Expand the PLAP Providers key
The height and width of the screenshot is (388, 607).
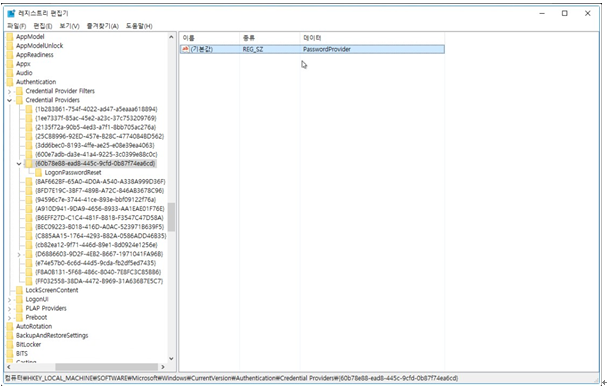(10, 309)
